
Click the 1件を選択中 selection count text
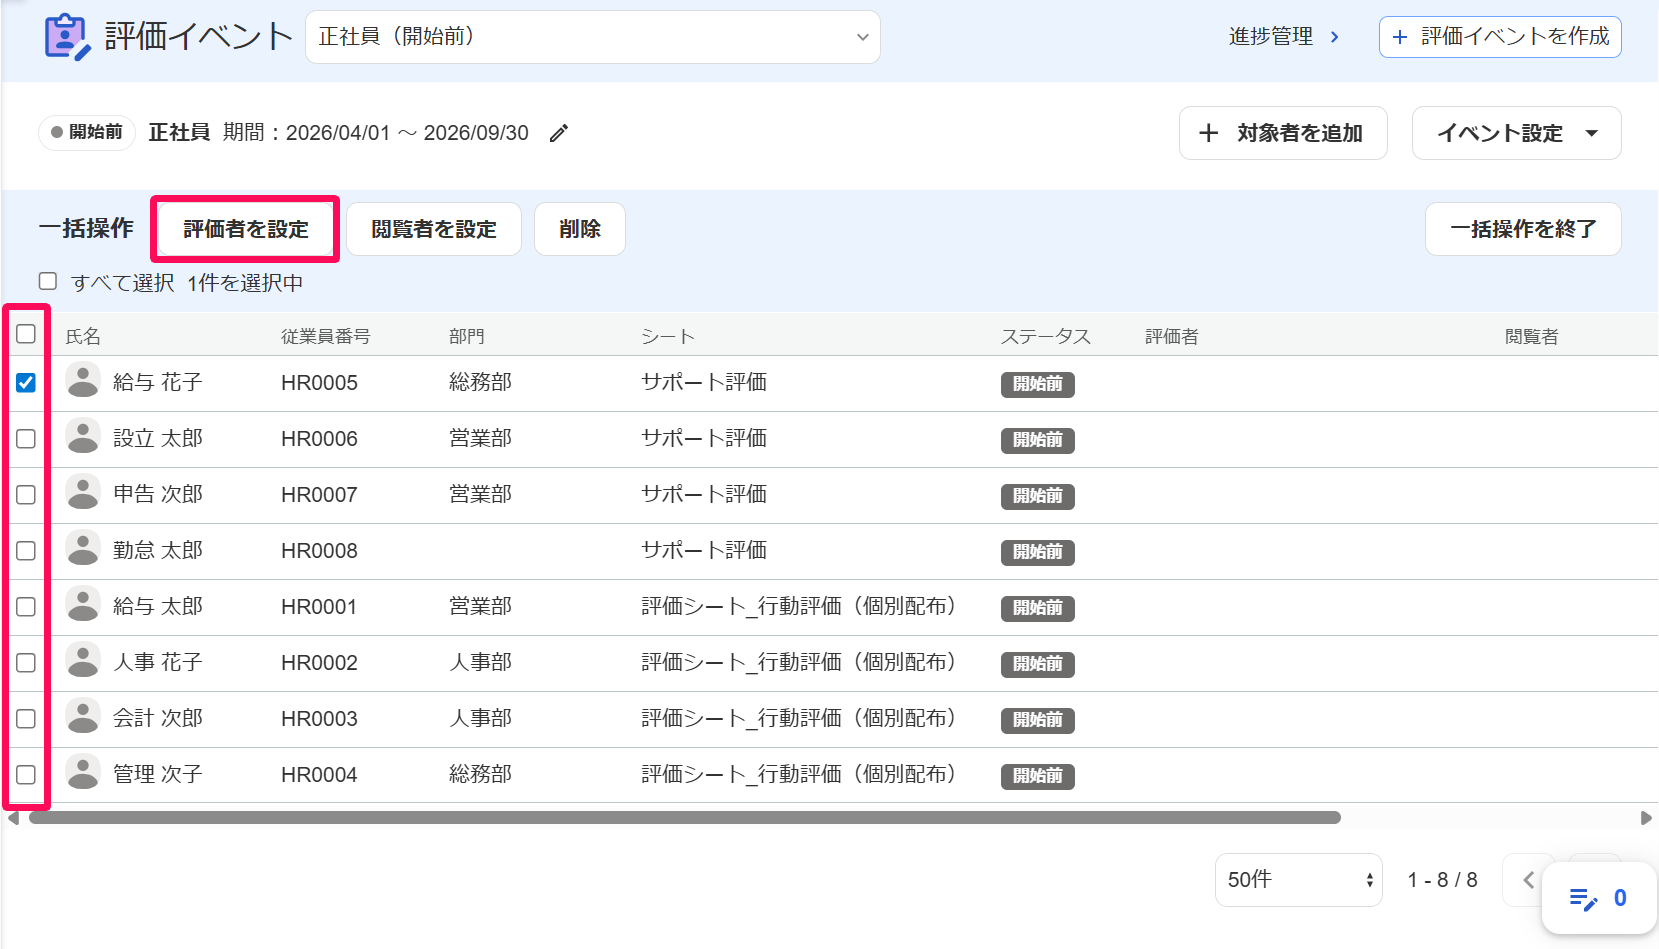(245, 283)
